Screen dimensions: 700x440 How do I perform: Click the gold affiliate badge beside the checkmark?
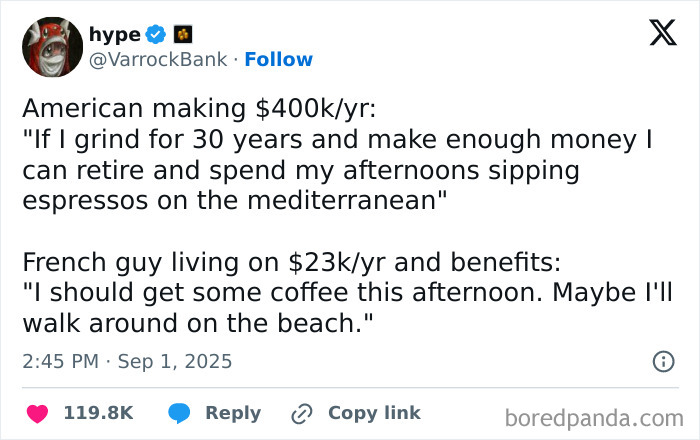[x=182, y=35]
